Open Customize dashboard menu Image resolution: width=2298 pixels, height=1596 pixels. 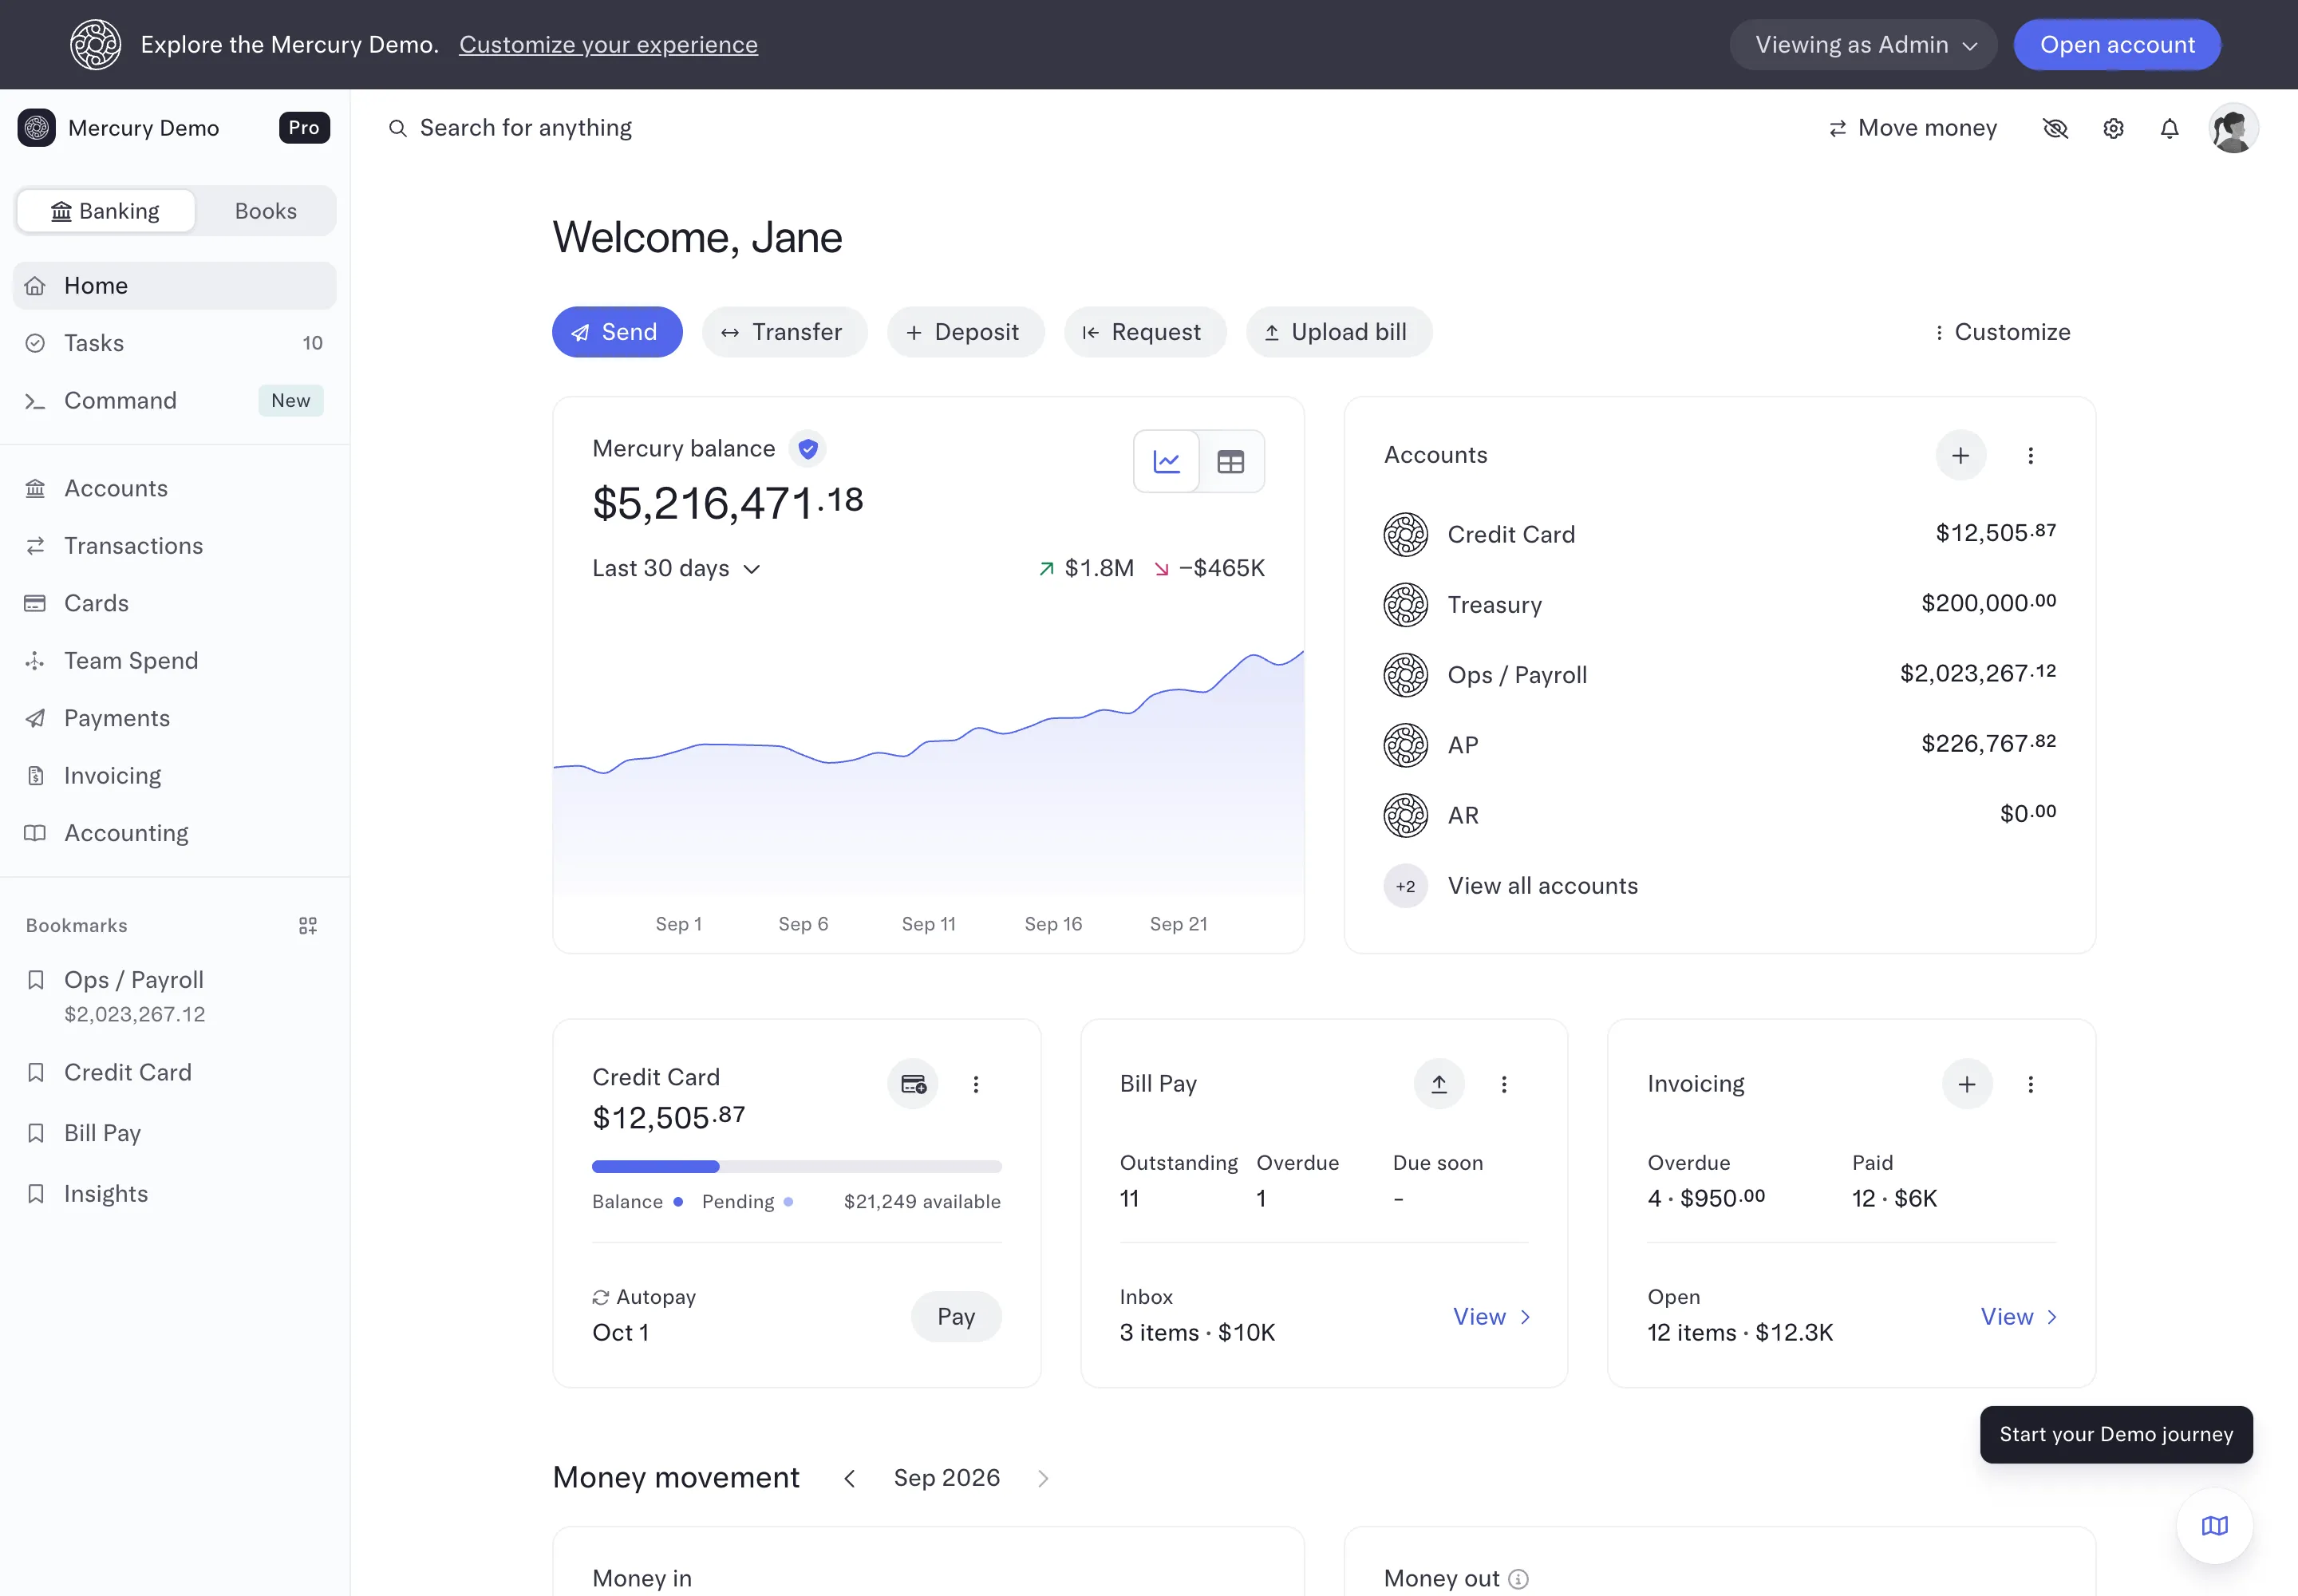click(x=2003, y=332)
